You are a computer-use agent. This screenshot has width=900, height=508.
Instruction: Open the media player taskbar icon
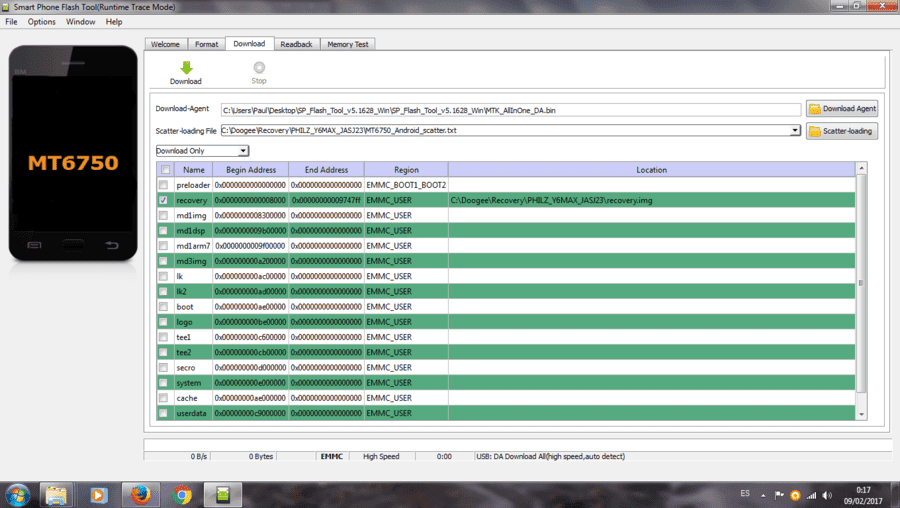click(98, 494)
